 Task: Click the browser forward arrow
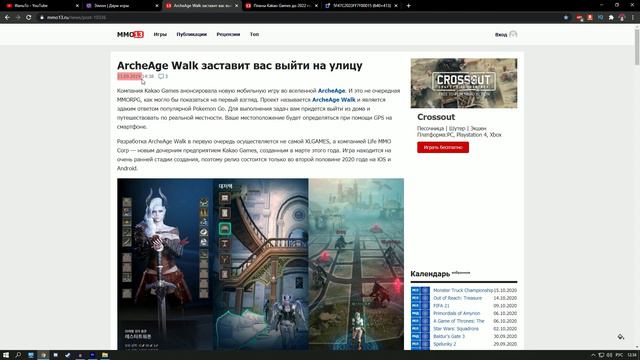[x=18, y=18]
